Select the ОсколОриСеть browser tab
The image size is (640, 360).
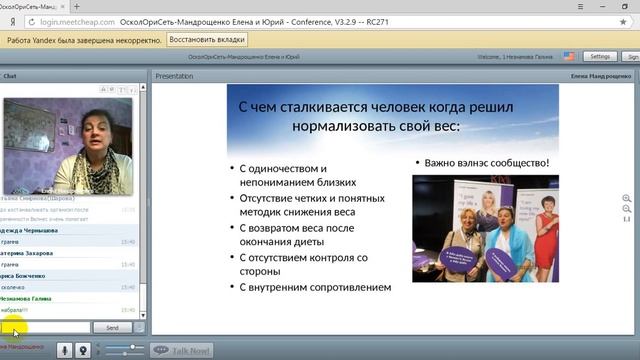pos(33,7)
